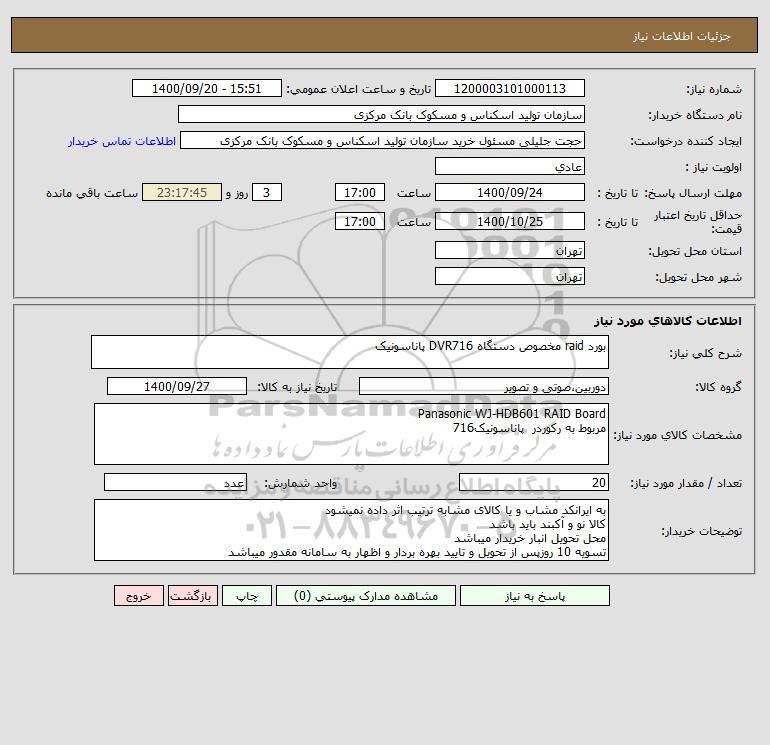This screenshot has height=745, width=770.
Task: Click تاریخ نیاز به کالا field 1400/09/27
Action: click(177, 386)
